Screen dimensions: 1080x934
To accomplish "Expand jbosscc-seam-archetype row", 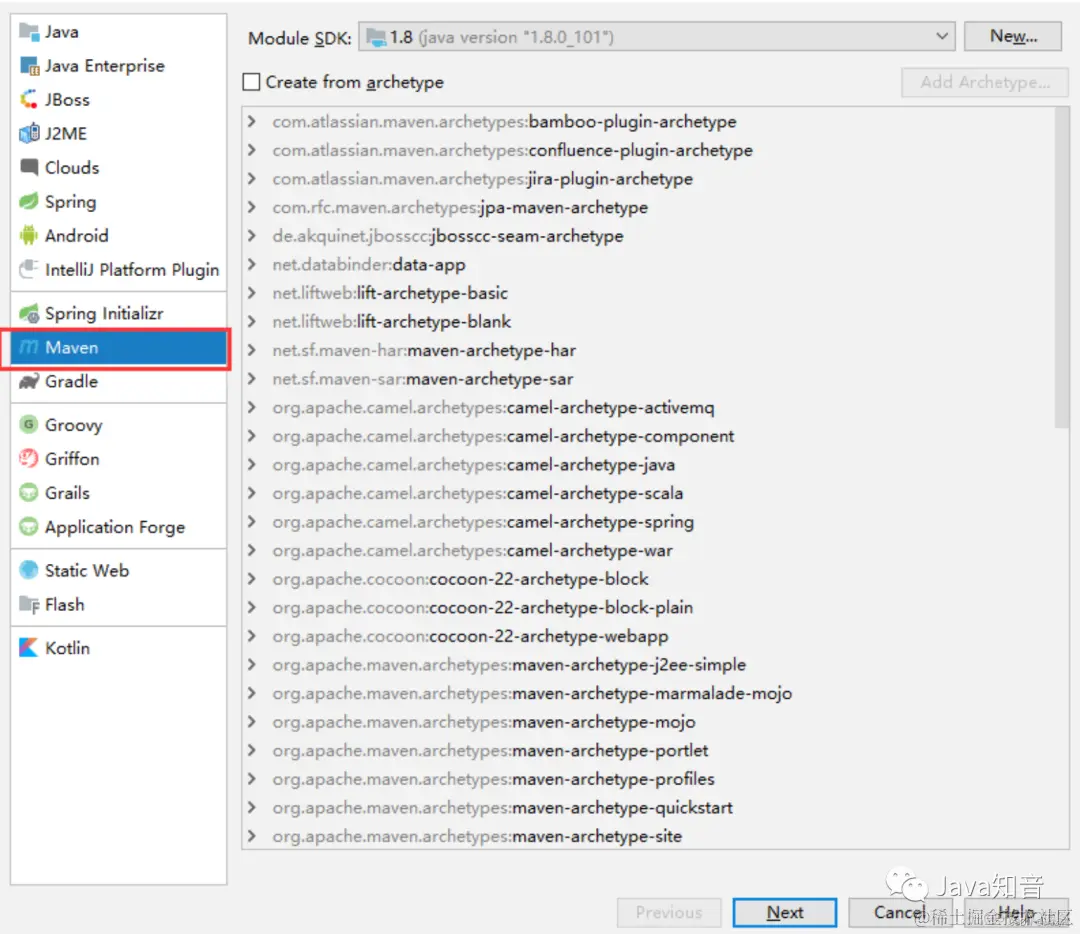I will (x=252, y=236).
